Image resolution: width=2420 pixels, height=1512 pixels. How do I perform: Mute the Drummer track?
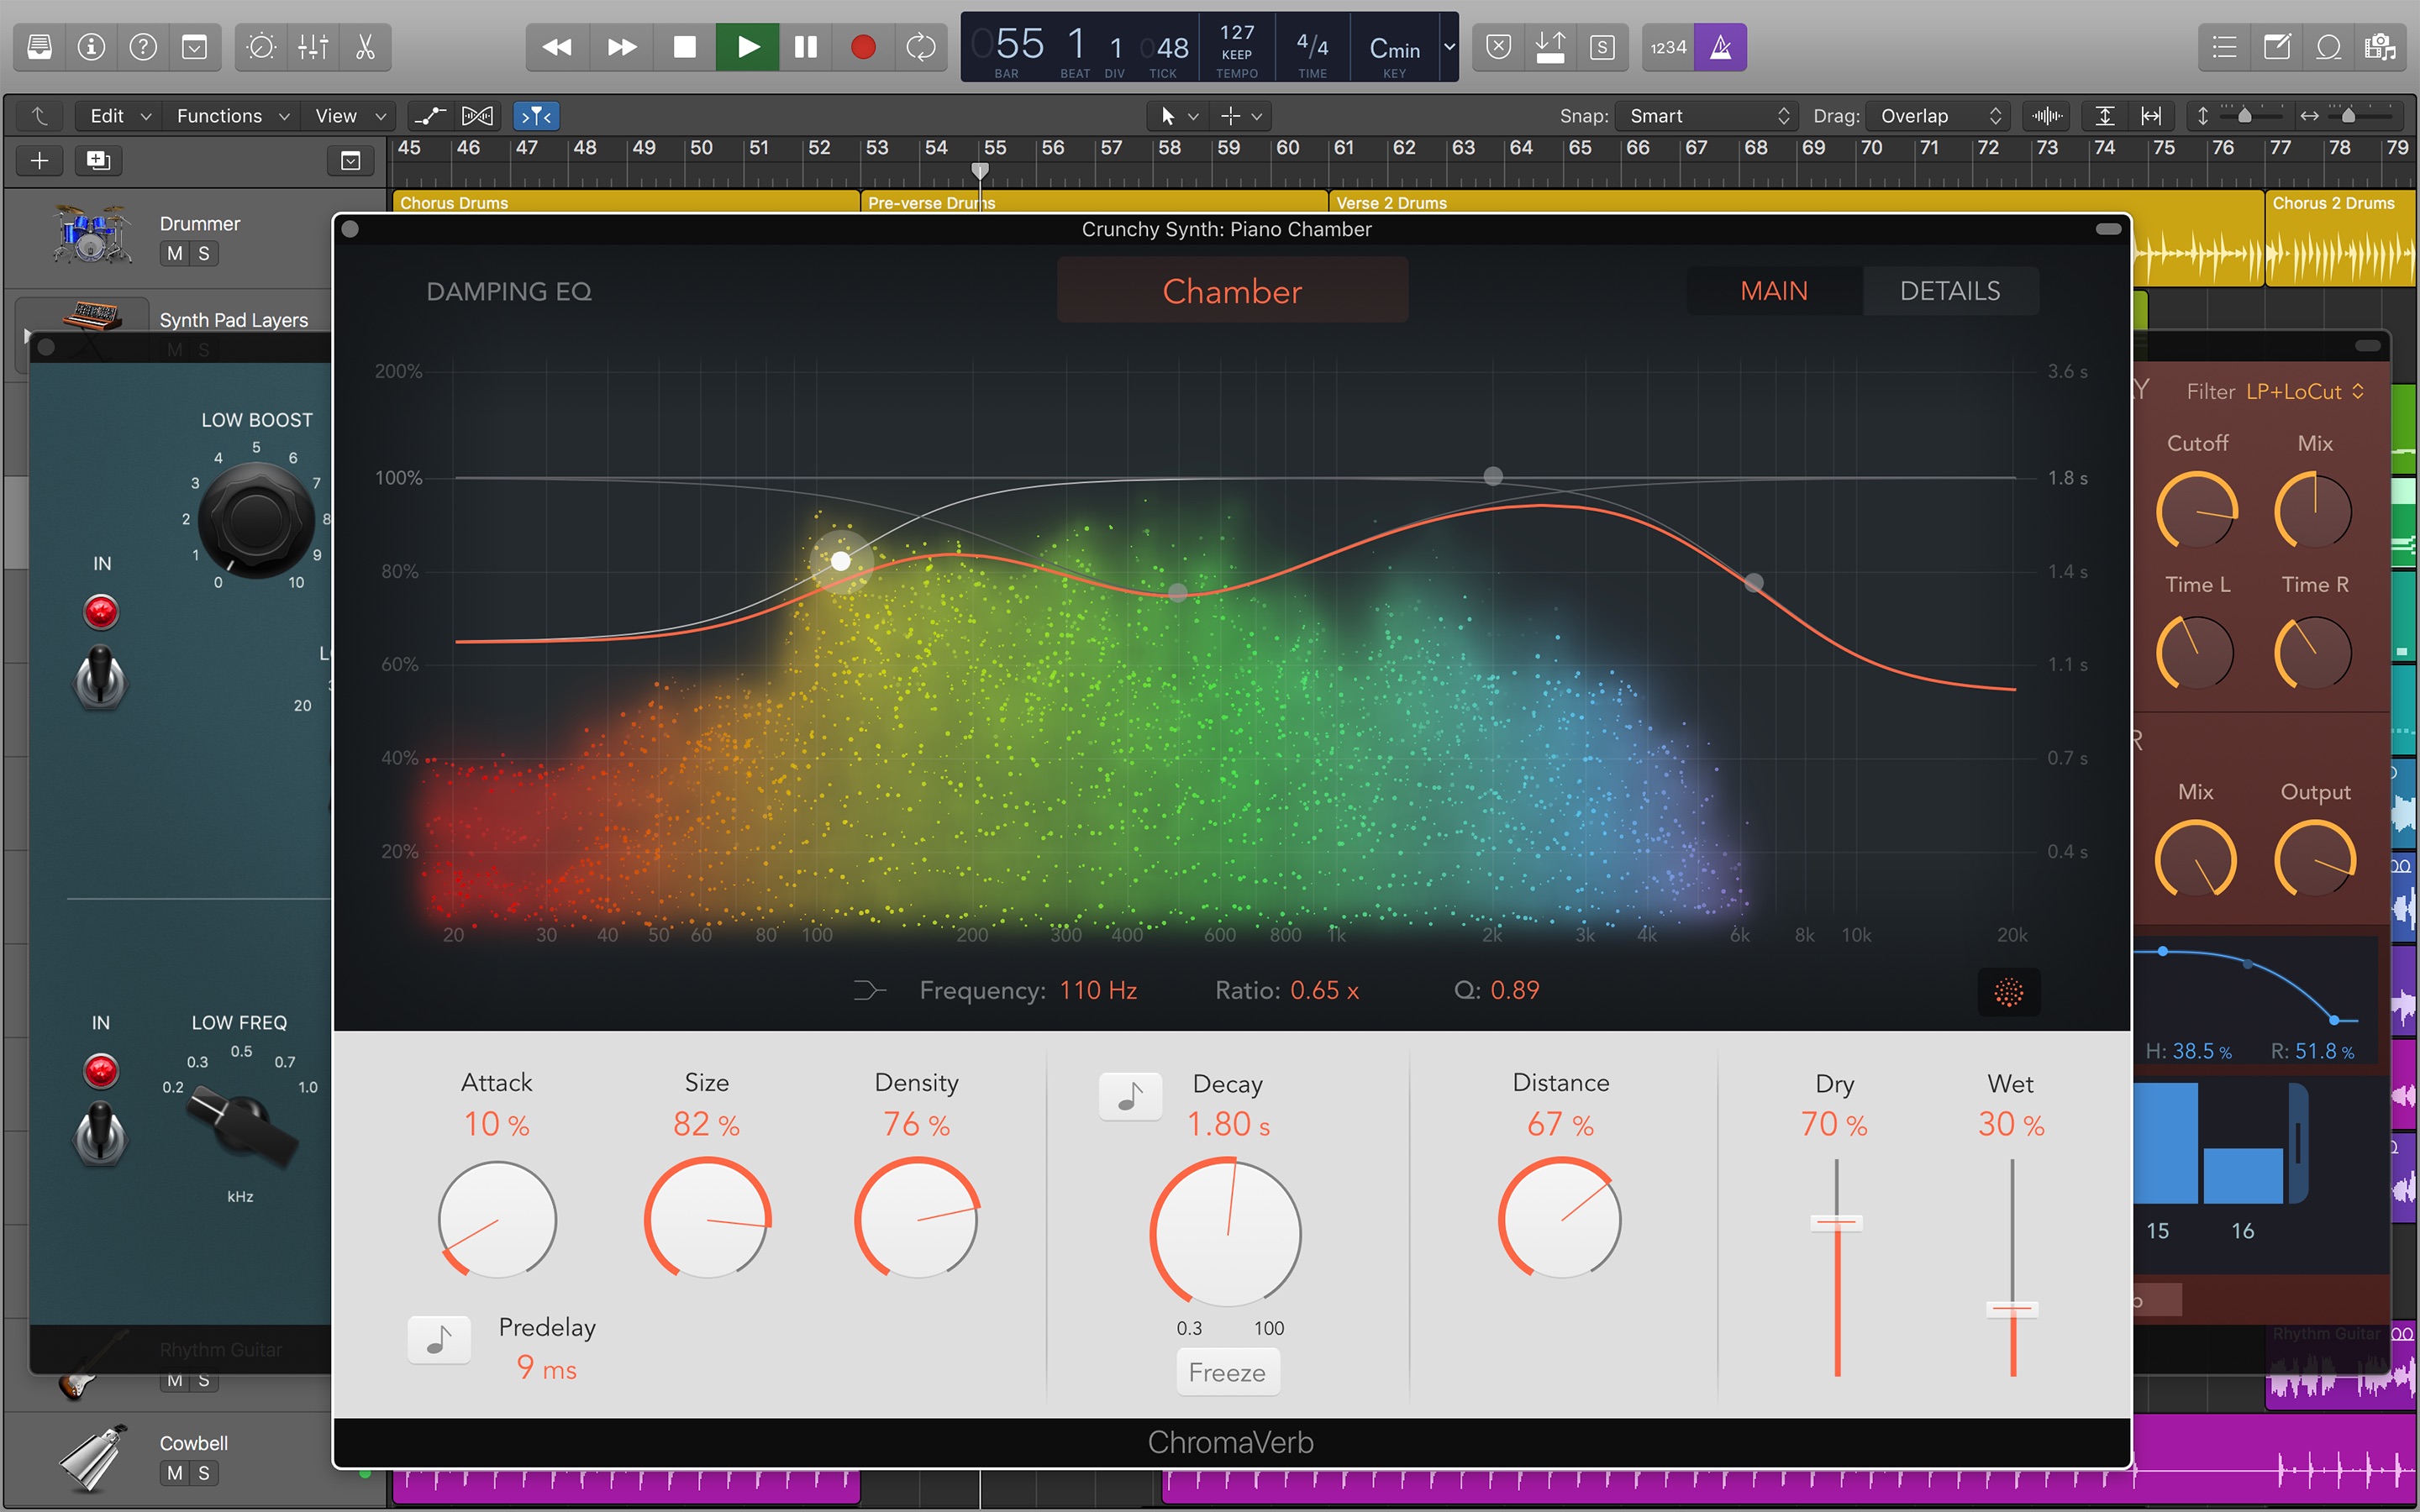point(175,253)
